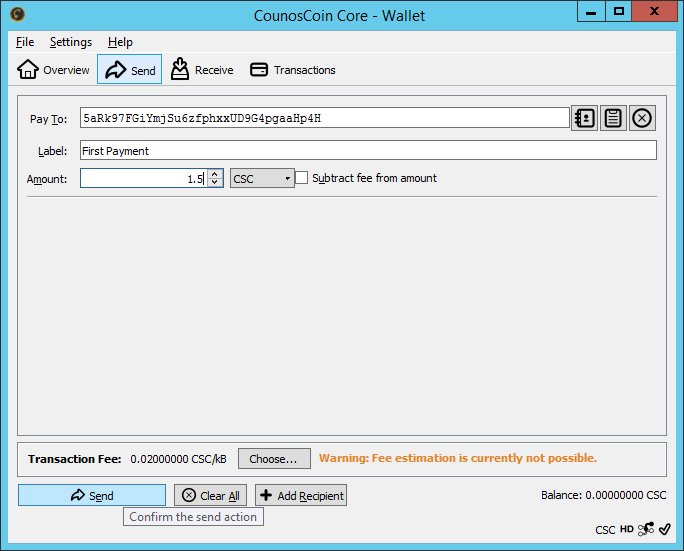Expand the CSC unit dropdown
This screenshot has height=551, width=684.
[262, 178]
